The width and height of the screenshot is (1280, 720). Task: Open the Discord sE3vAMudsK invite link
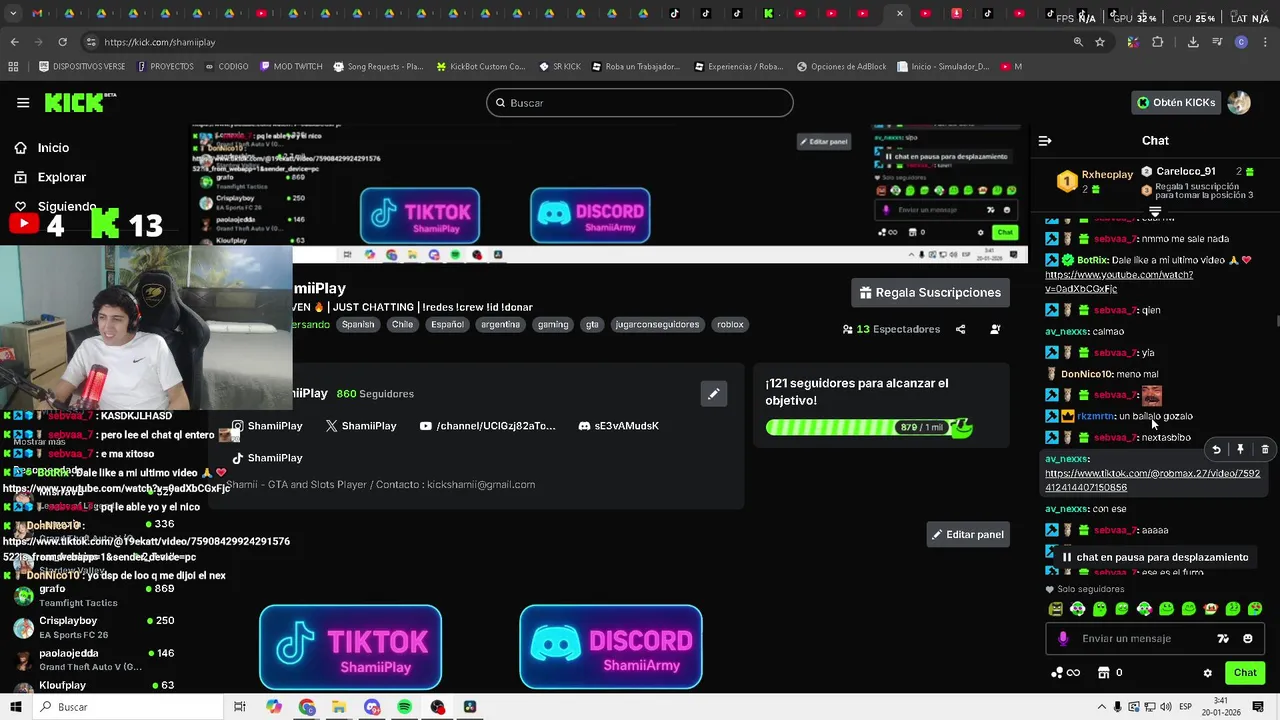point(619,426)
